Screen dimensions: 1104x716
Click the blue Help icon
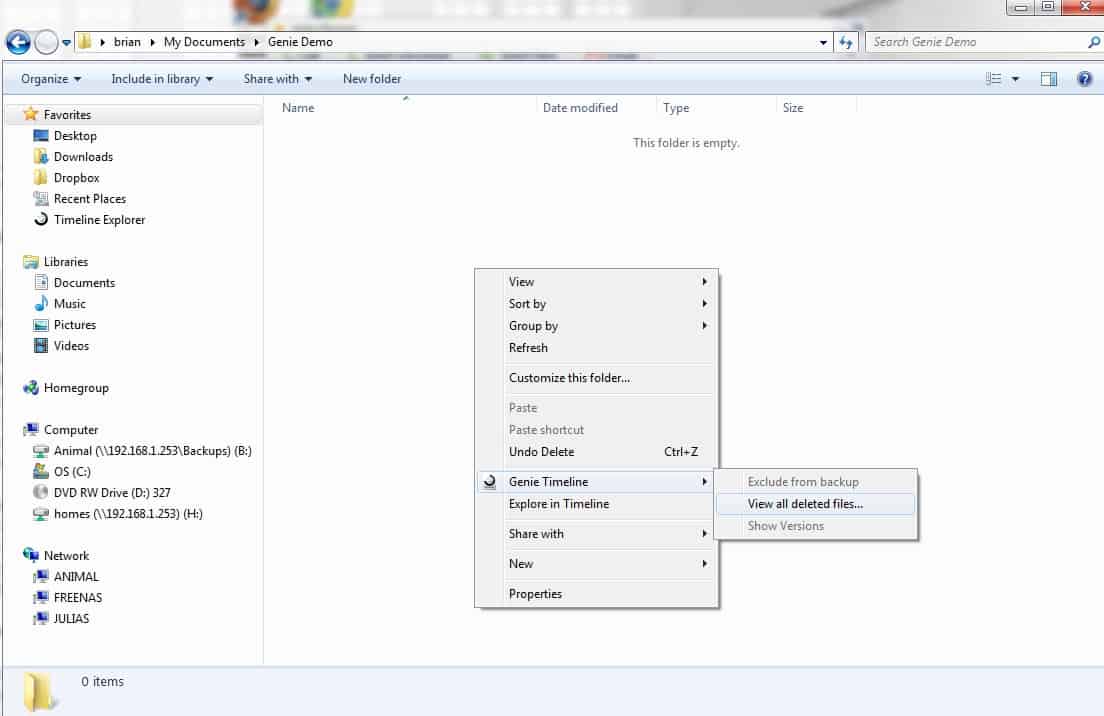pyautogui.click(x=1084, y=79)
